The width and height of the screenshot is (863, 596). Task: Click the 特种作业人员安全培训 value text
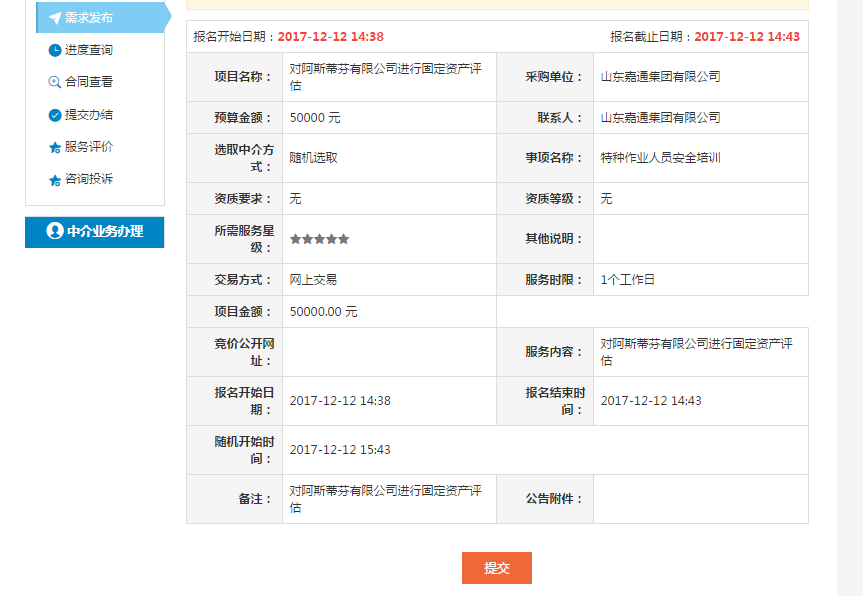click(x=660, y=158)
